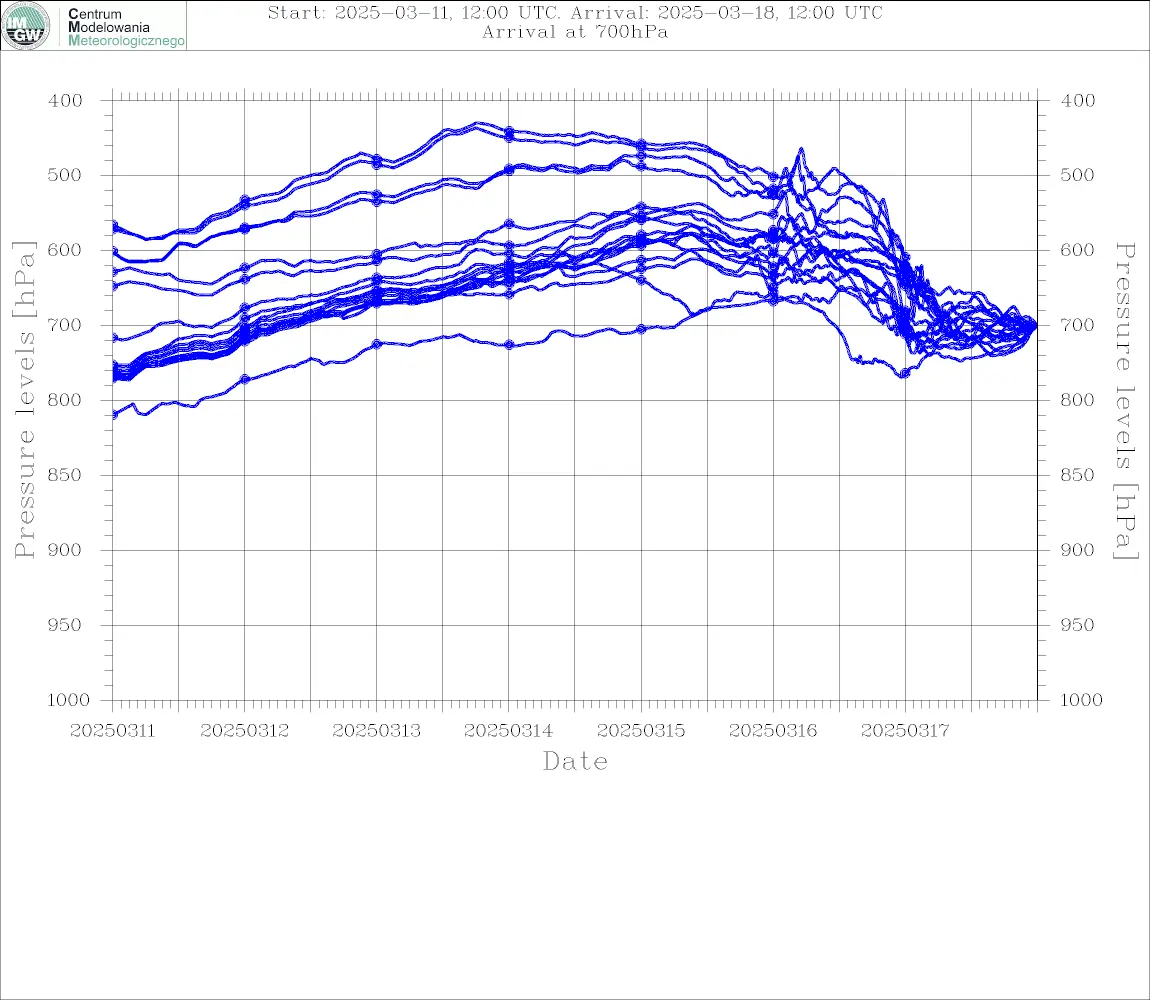Screen dimensions: 1150x1000
Task: Click the 20250316 date label
Action: click(x=773, y=731)
